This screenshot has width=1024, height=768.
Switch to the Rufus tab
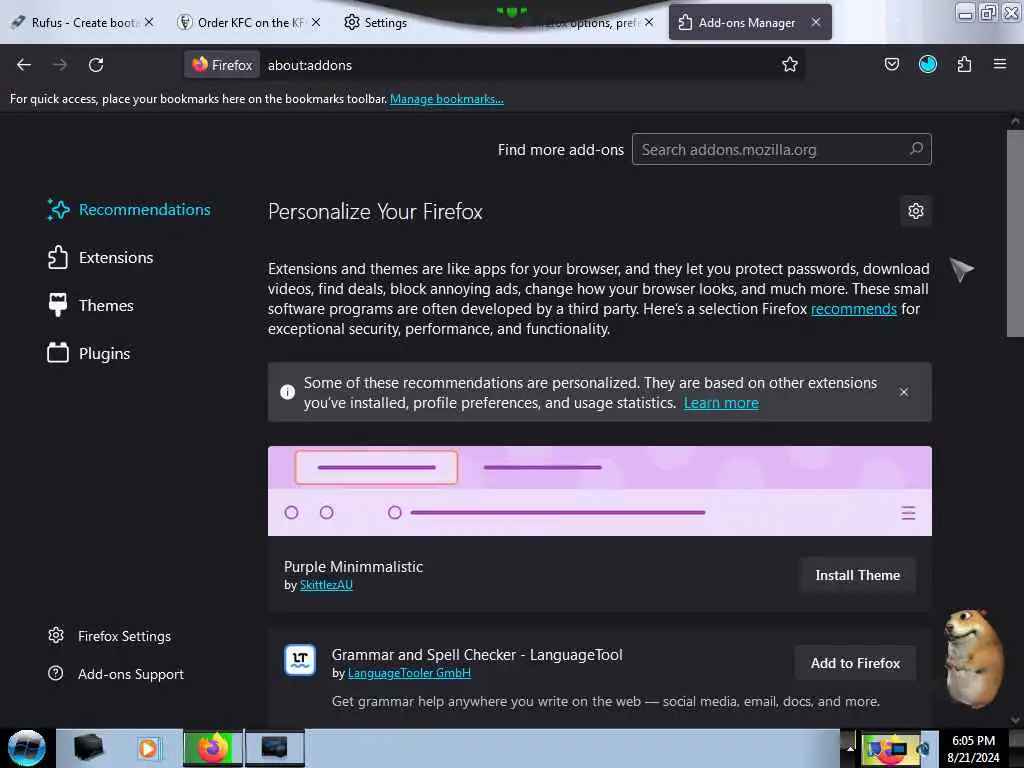(x=83, y=22)
